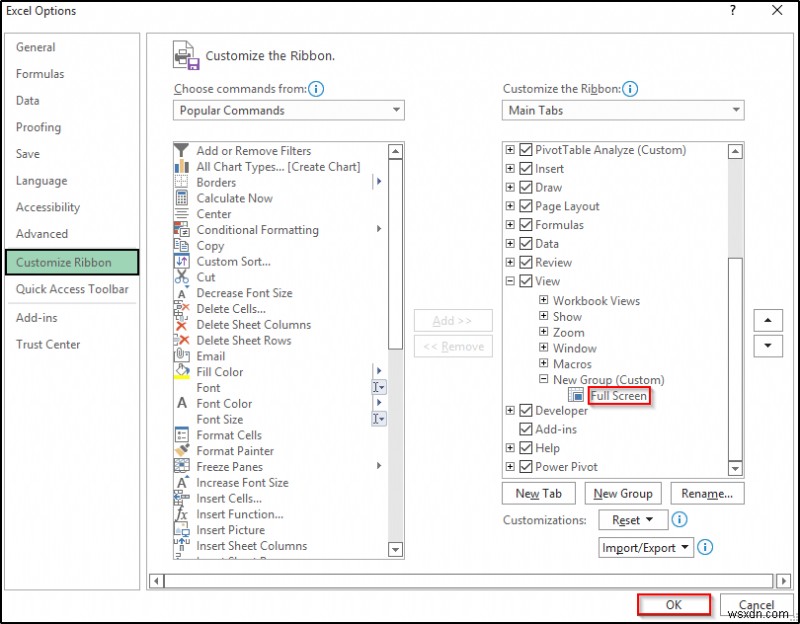Click the Full Screen command icon

[x=576, y=395]
